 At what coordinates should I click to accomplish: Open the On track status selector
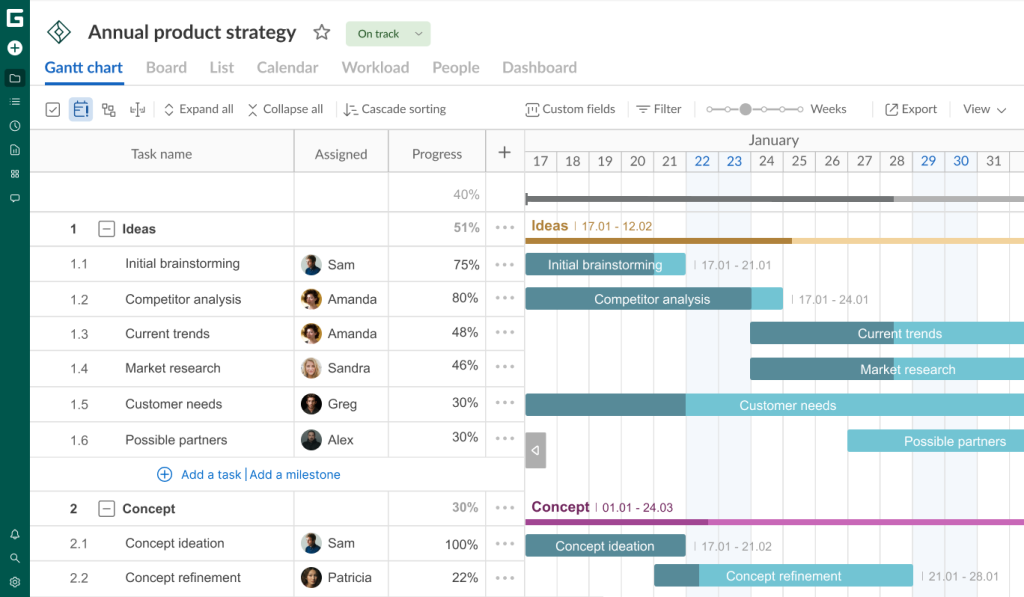387,33
